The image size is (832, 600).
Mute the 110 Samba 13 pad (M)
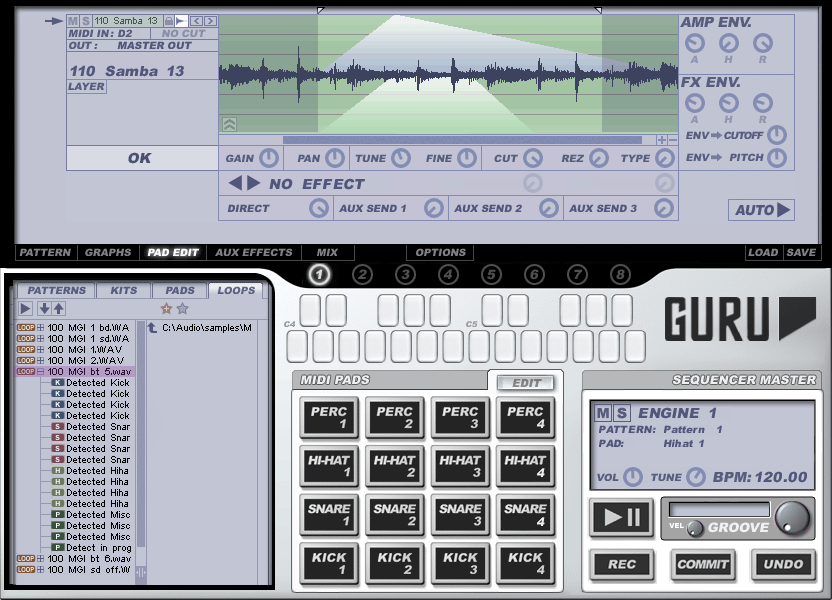tap(73, 21)
